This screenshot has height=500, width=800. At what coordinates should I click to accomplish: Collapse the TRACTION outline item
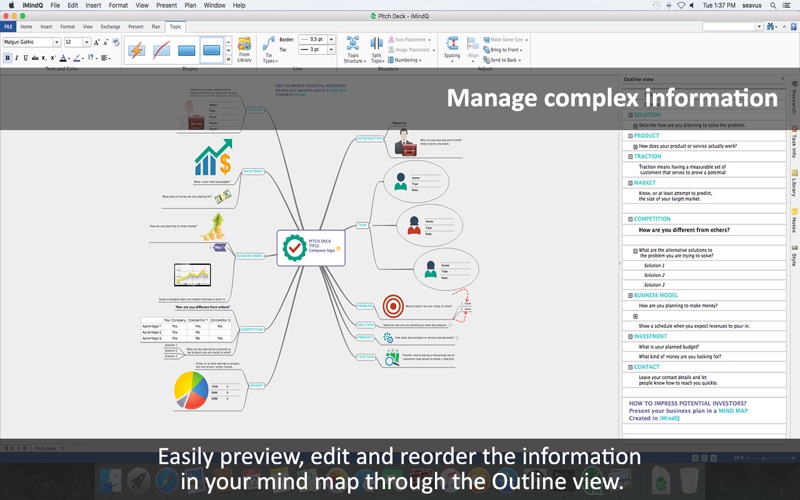pyautogui.click(x=630, y=157)
